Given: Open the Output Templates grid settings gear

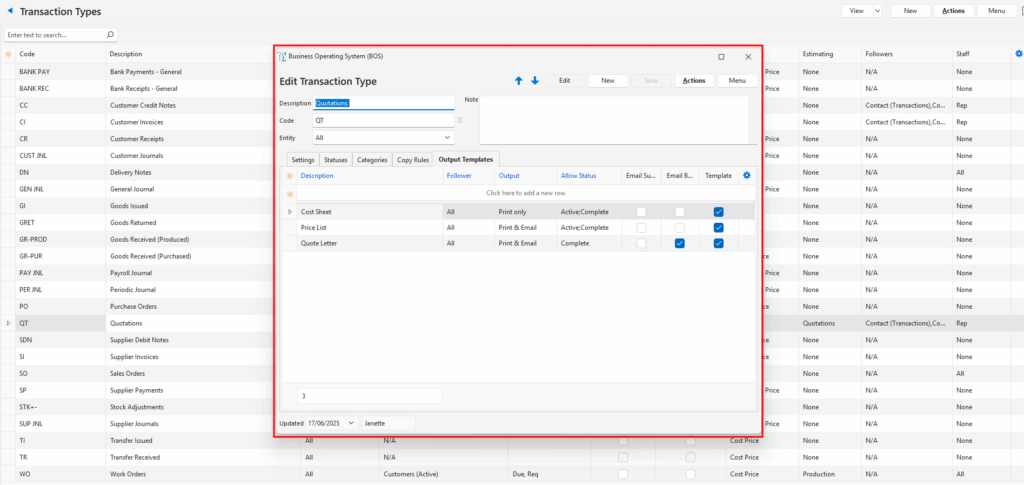Looking at the screenshot, I should tap(746, 176).
